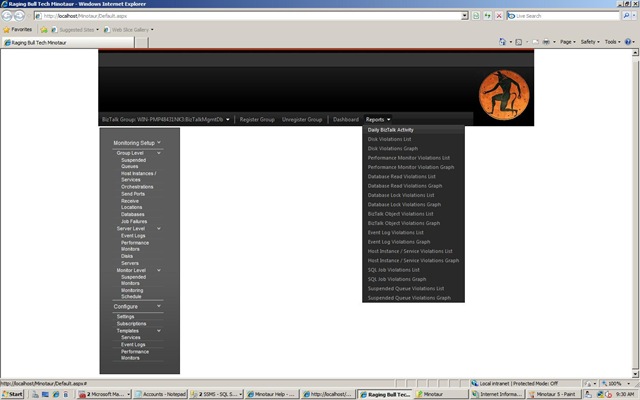
Task: Click the IE Back navigation arrow
Action: click(7, 16)
